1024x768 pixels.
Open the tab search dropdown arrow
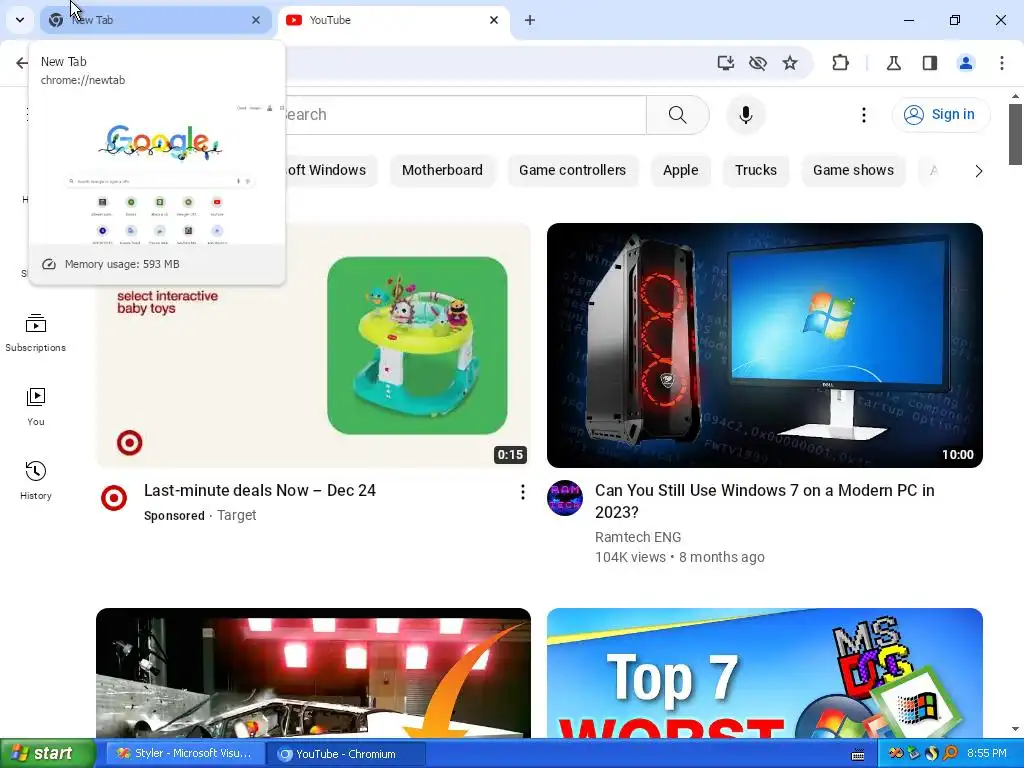[20, 20]
